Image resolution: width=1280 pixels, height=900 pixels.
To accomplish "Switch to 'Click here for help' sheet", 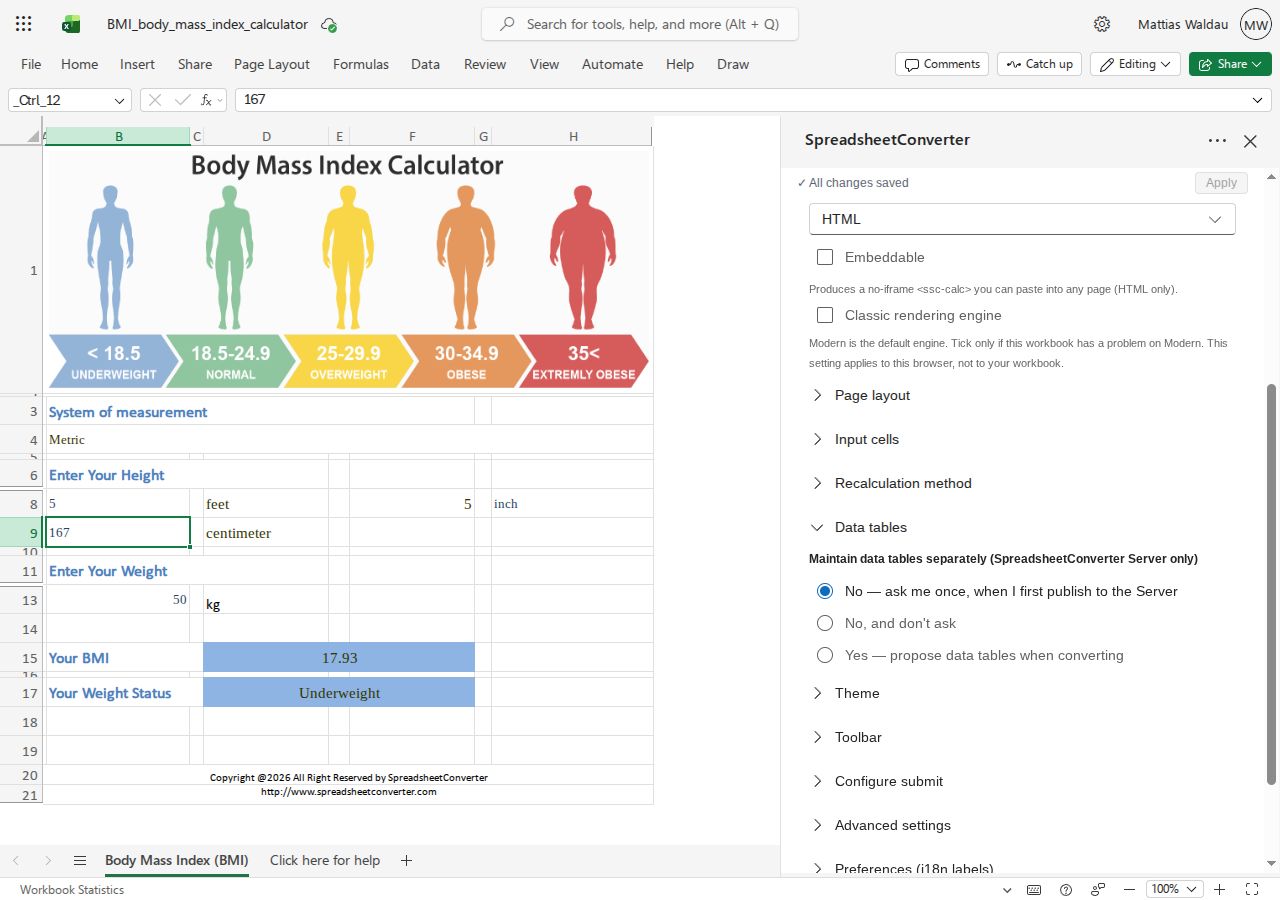I will point(325,860).
